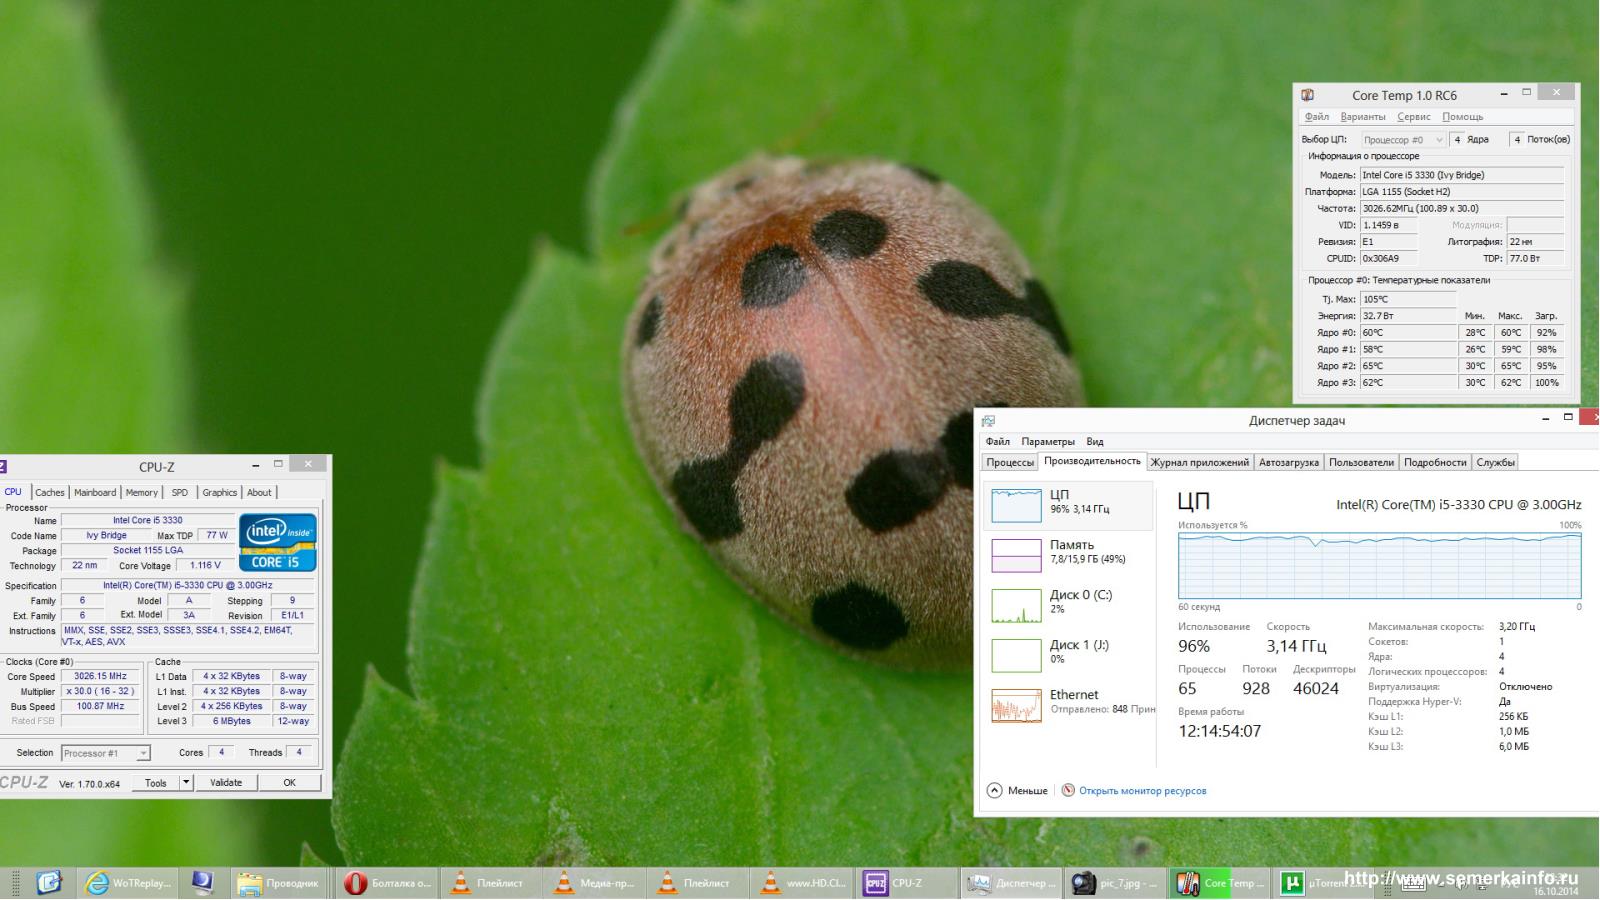Switch to the Mainboard tab in CPU-Z

click(x=95, y=492)
